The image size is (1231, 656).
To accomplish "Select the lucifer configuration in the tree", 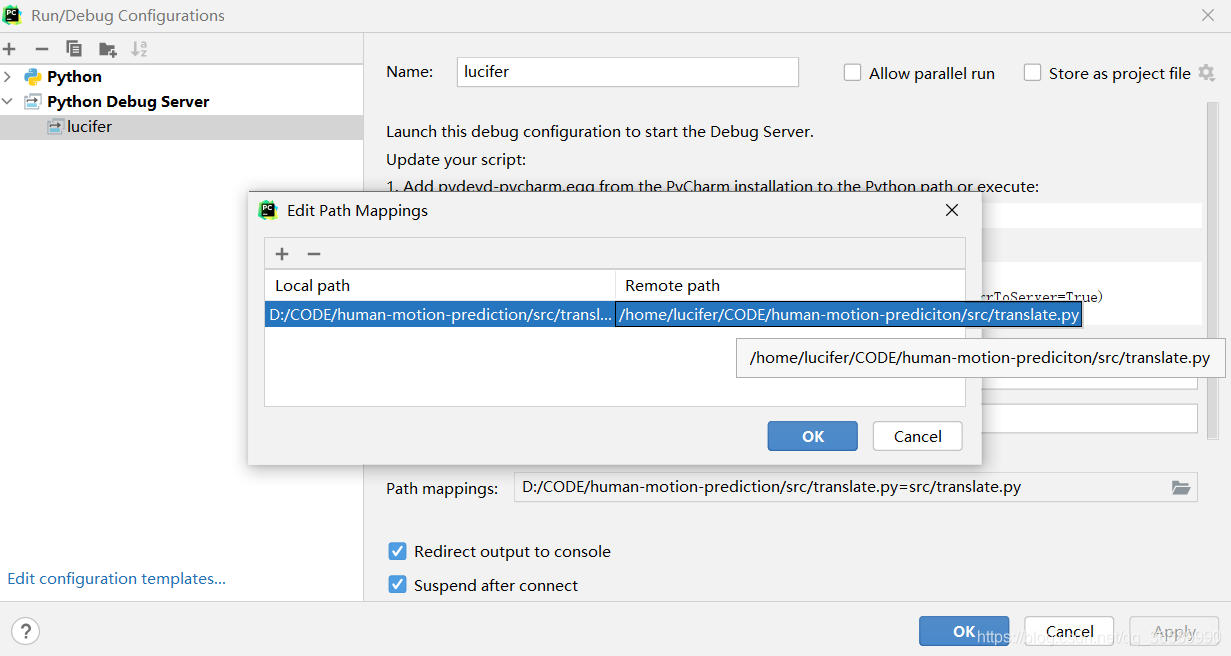I will click(x=90, y=126).
